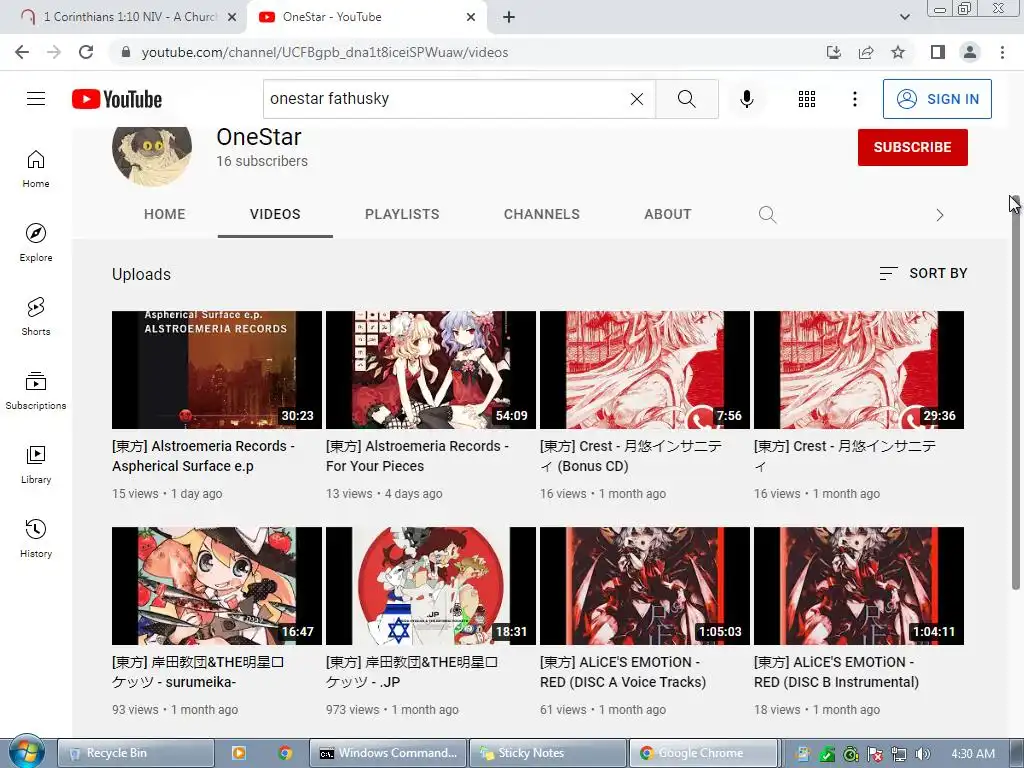Open Windows Command taskbar item

[x=388, y=753]
